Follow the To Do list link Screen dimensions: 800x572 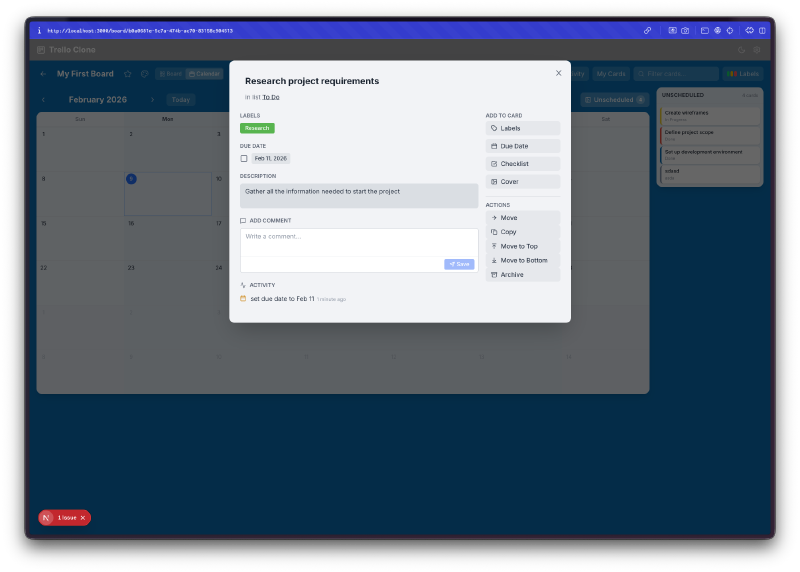[271, 97]
